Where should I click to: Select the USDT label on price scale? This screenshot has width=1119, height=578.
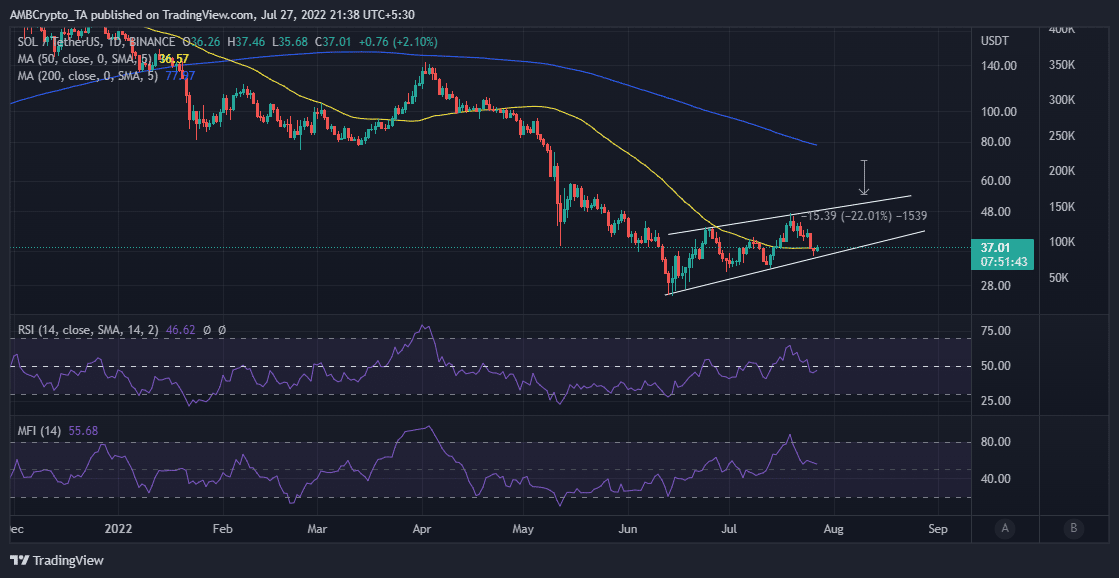point(993,40)
